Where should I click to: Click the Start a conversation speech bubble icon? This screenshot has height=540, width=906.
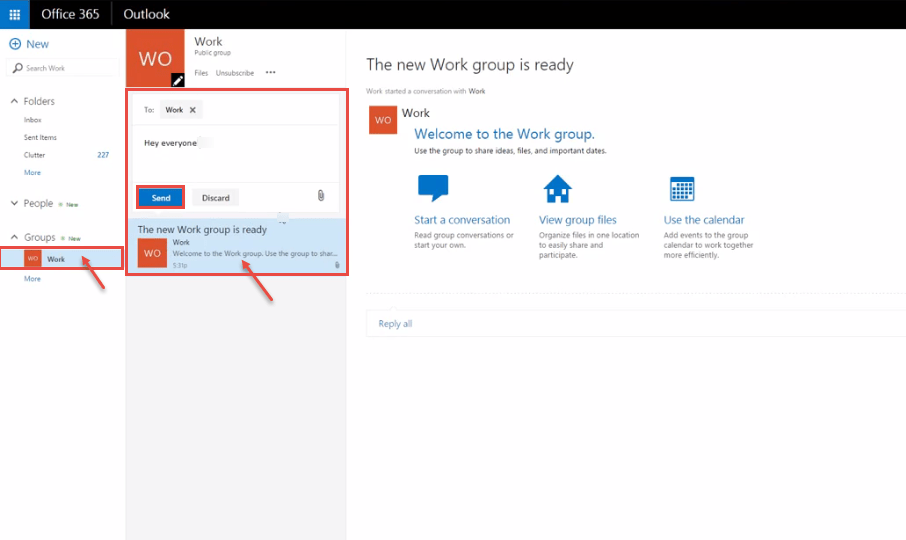(x=433, y=188)
